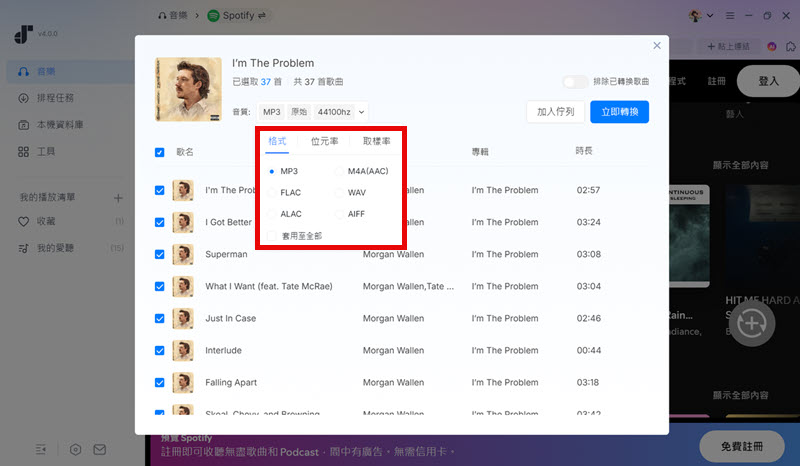Open the Favorites heart playlist
The image size is (800, 466).
click(23, 222)
